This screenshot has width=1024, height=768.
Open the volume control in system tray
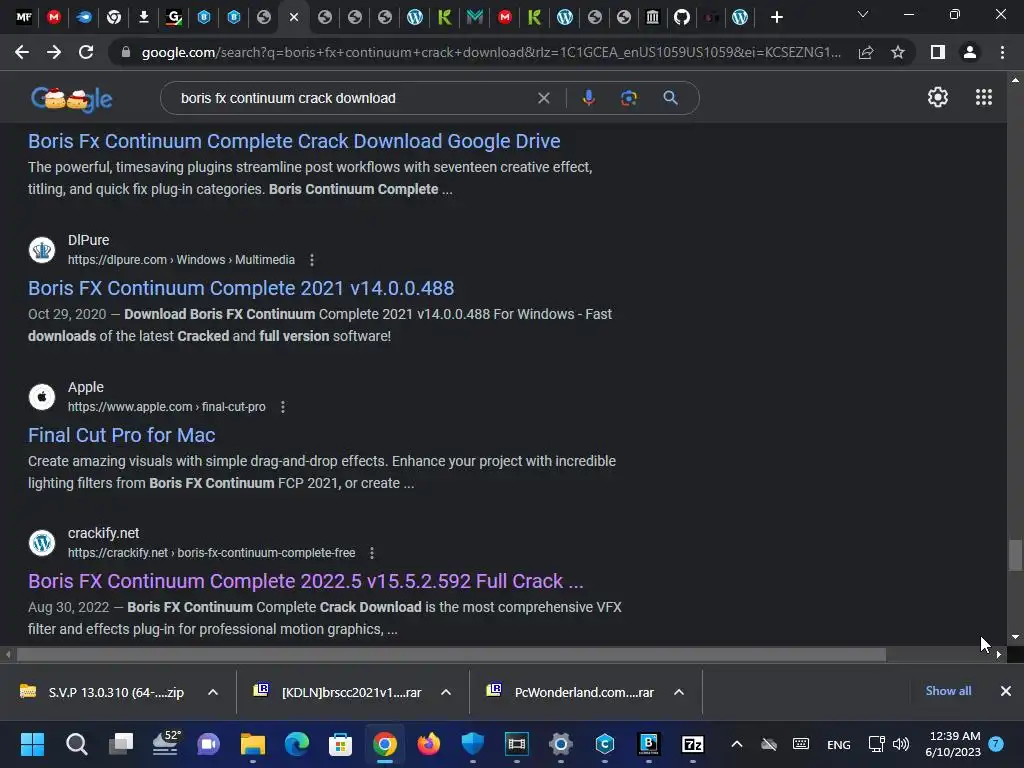901,744
